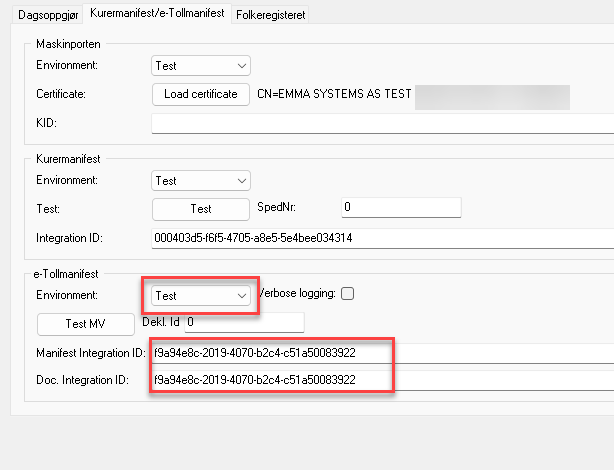Click the Dekl. Id input field

coord(243,323)
